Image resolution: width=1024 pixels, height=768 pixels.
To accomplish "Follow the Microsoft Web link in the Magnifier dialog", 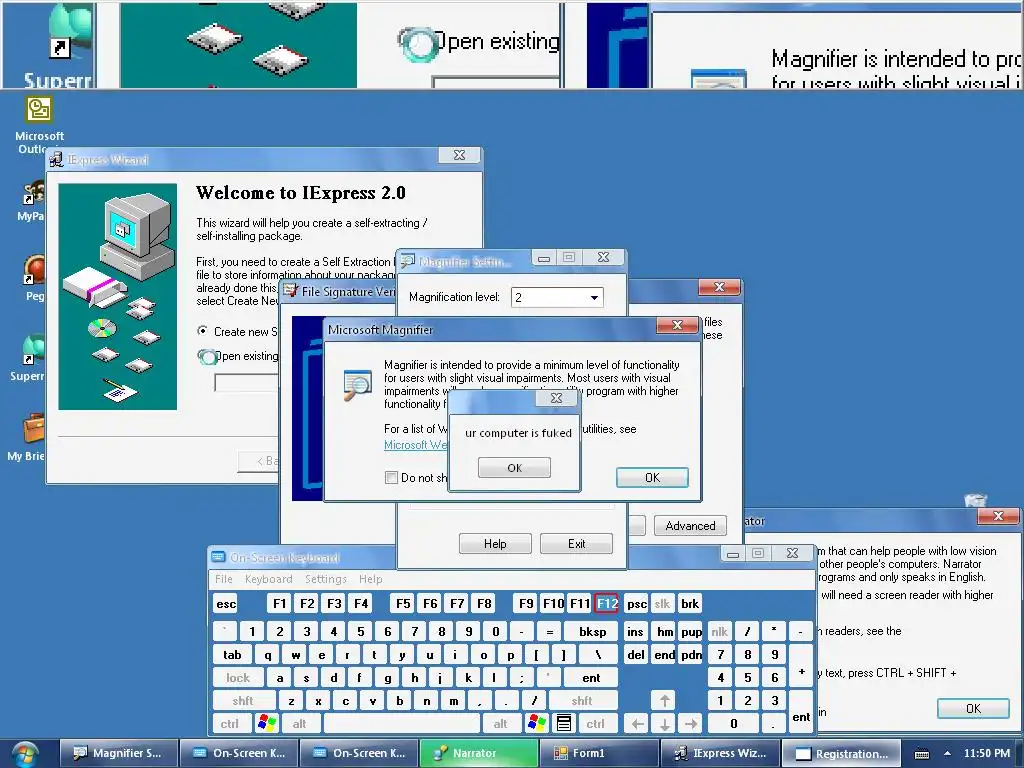I will click(x=416, y=445).
